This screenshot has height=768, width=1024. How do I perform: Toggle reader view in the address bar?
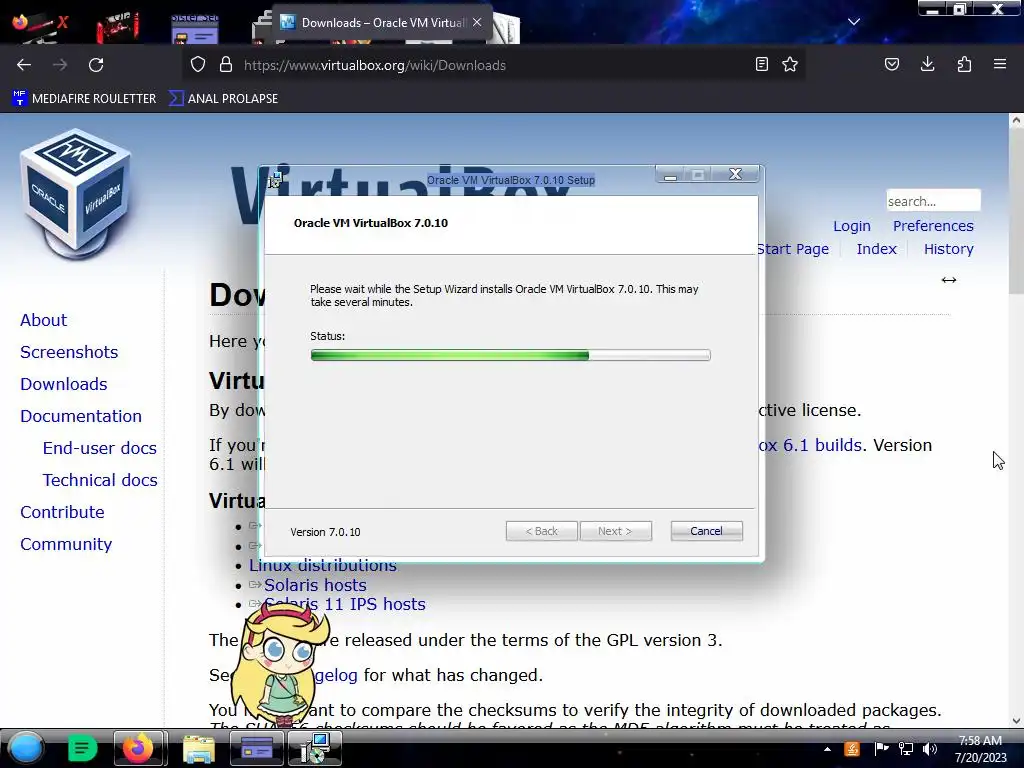(x=761, y=65)
